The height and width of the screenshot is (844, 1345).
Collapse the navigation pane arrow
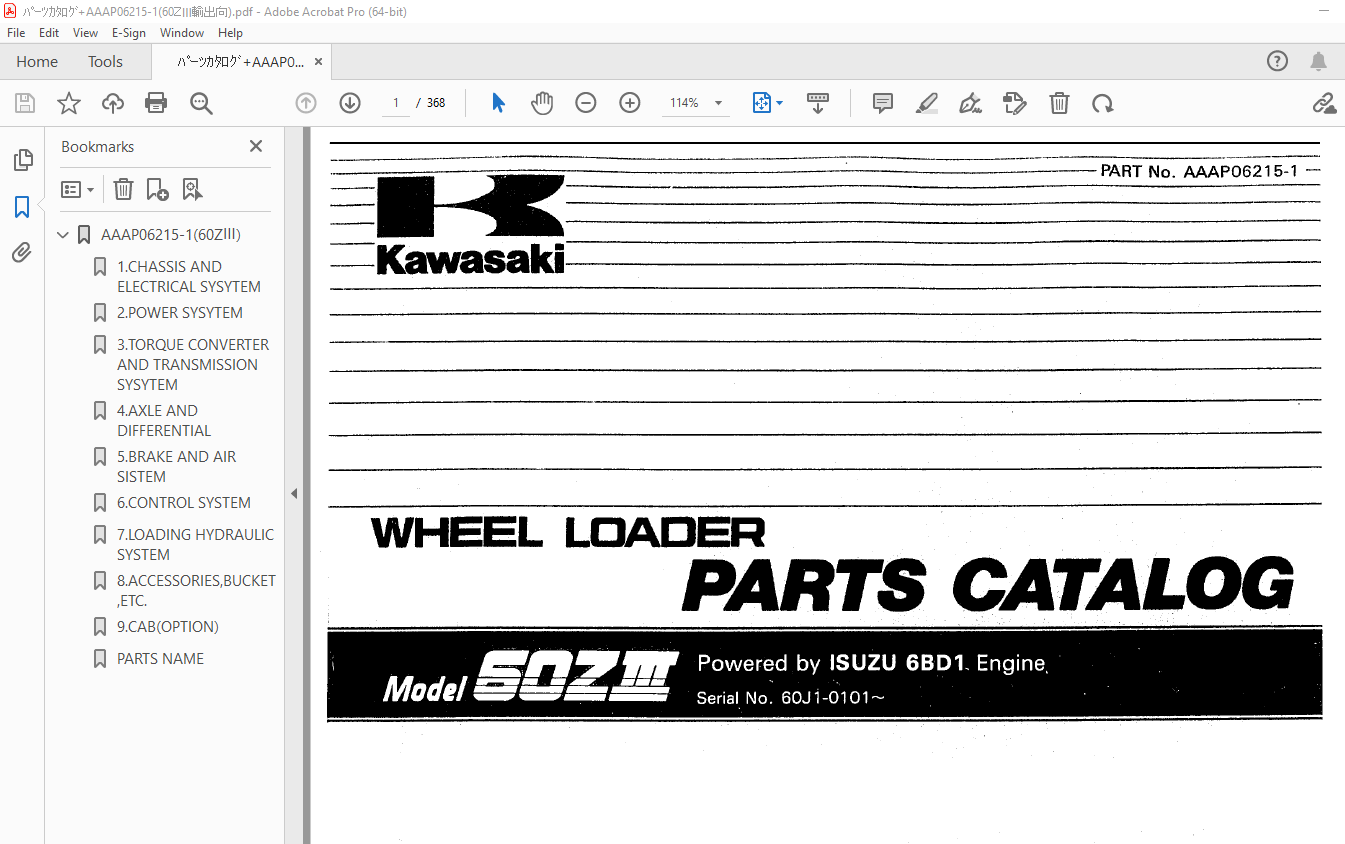coord(294,493)
